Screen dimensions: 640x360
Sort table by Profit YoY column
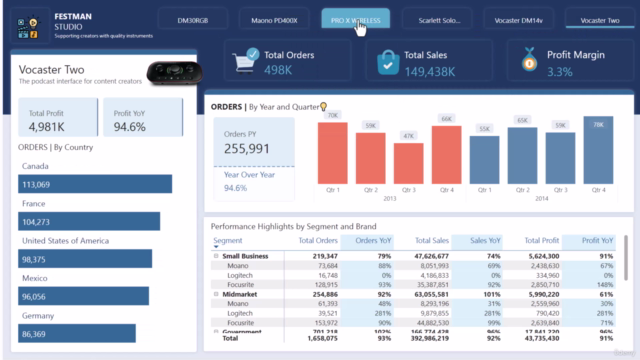tap(598, 241)
